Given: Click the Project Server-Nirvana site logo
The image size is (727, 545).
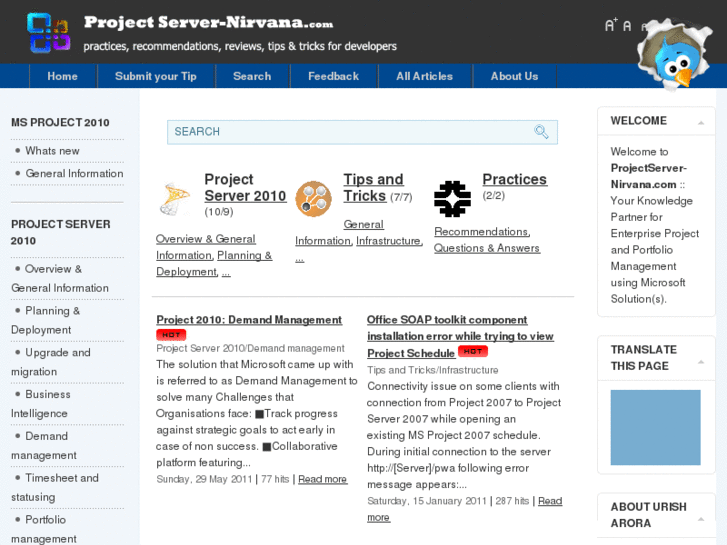Looking at the screenshot, I should click(49, 32).
